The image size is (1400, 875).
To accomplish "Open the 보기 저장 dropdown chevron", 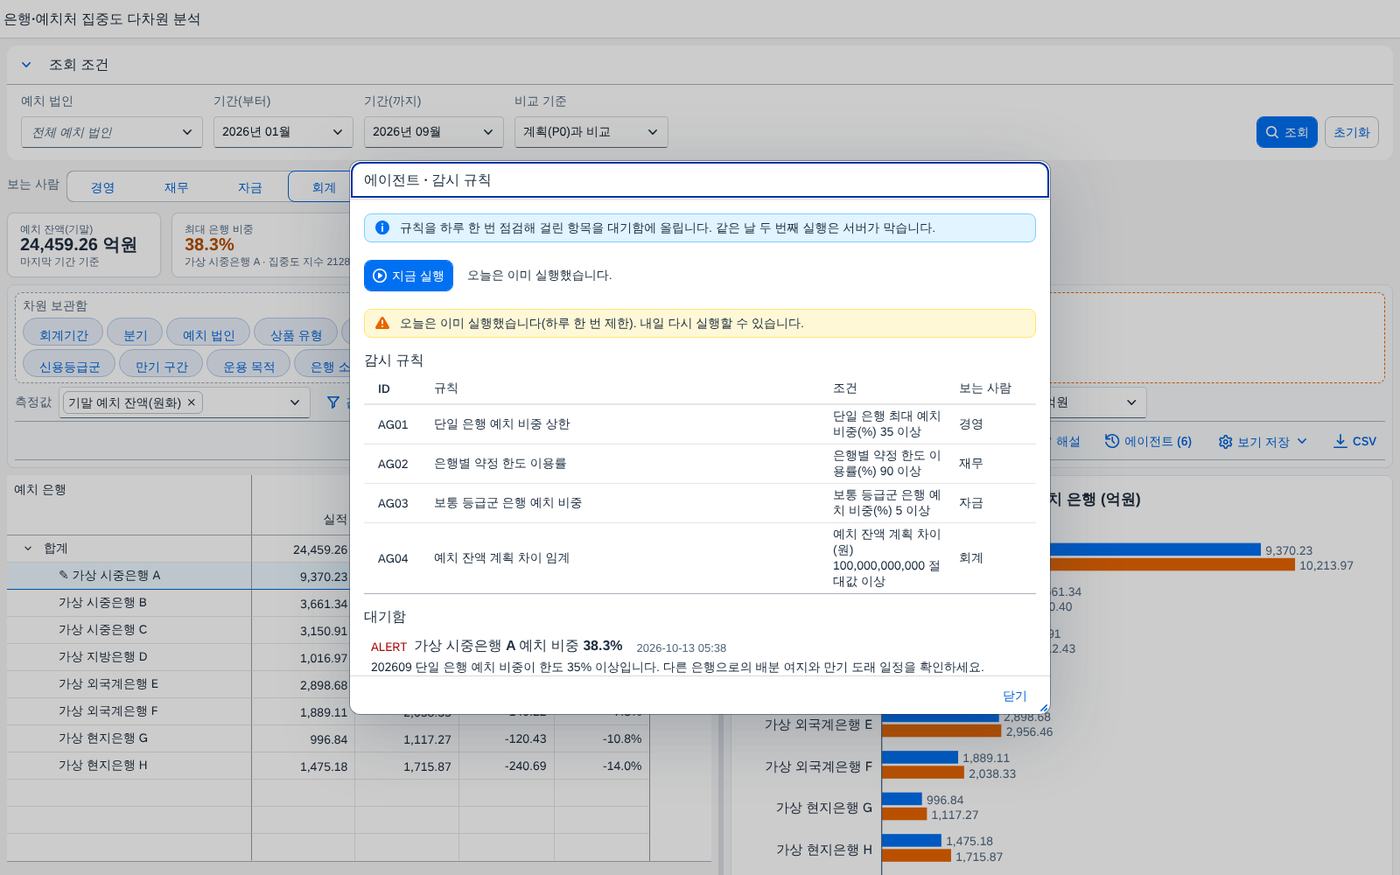I will 1302,441.
